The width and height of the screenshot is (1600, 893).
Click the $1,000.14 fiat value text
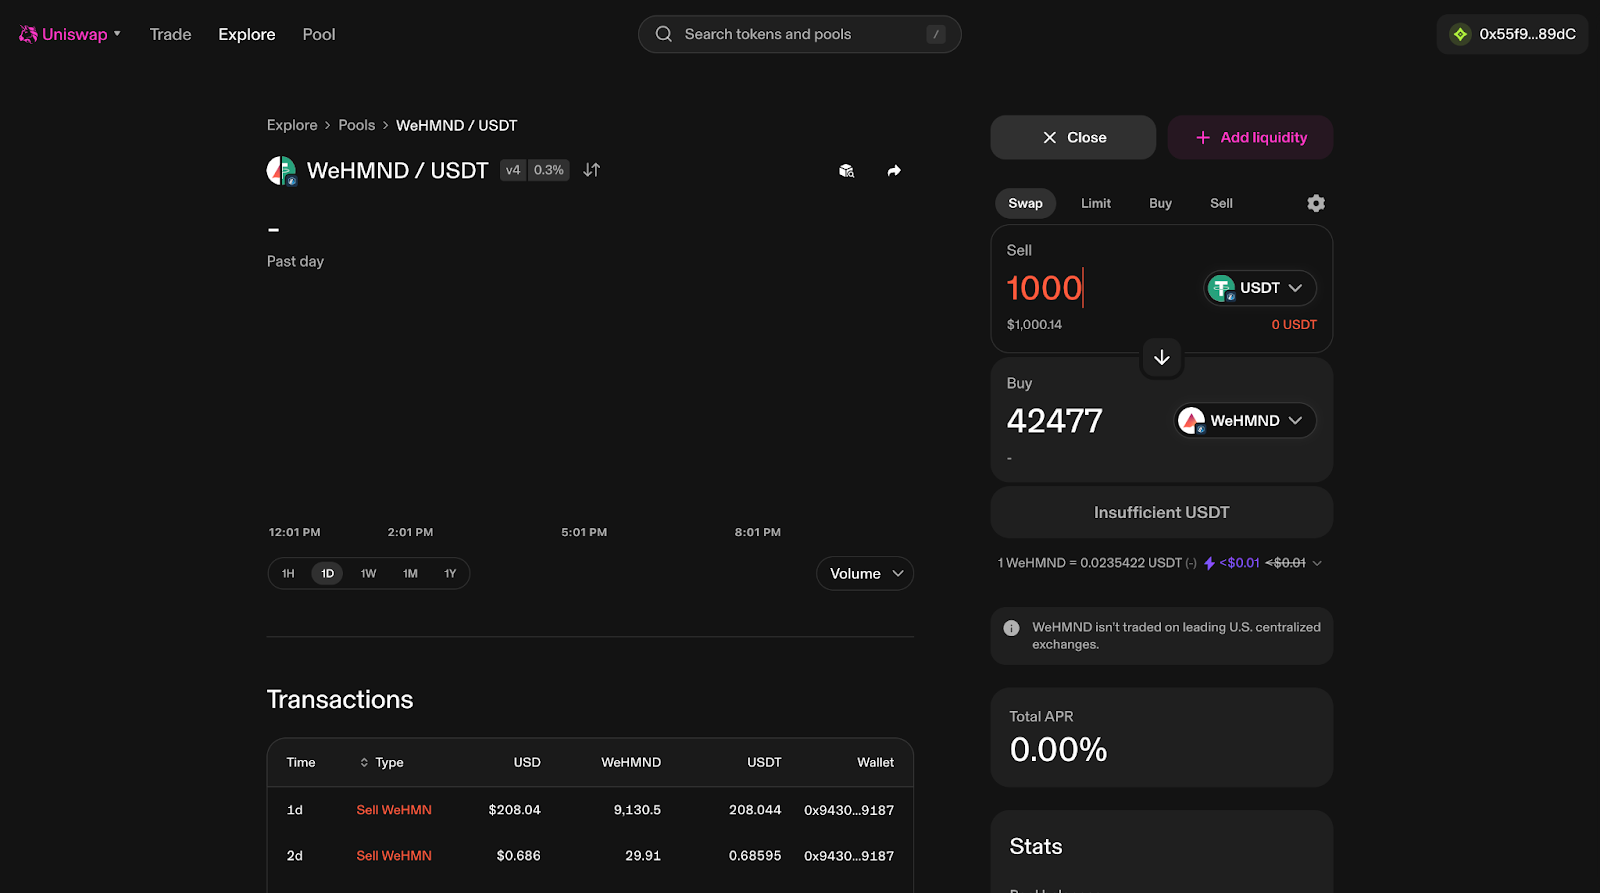(x=1034, y=325)
